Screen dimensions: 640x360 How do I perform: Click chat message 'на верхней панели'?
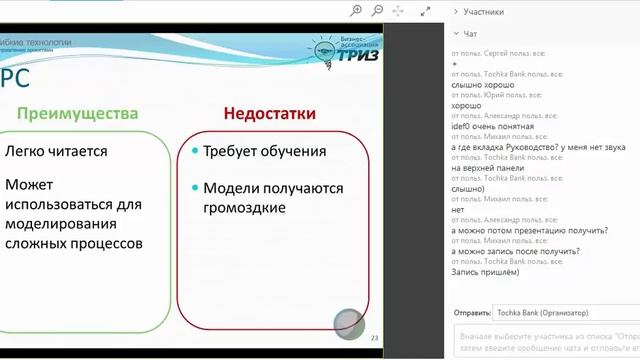(487, 168)
